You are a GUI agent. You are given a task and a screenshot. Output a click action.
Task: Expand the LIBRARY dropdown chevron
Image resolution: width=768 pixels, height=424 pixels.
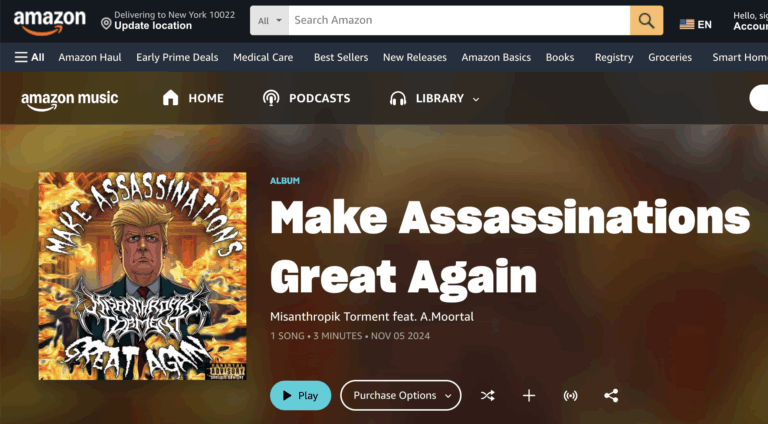pos(476,99)
